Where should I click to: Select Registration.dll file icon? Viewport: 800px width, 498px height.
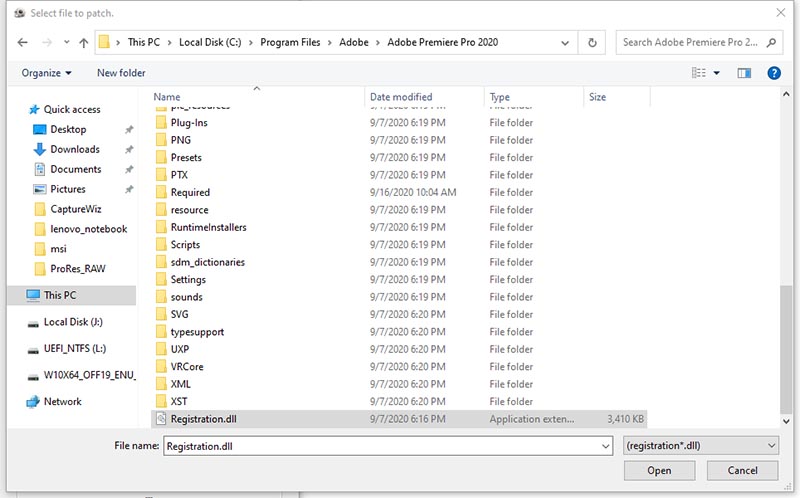click(161, 419)
